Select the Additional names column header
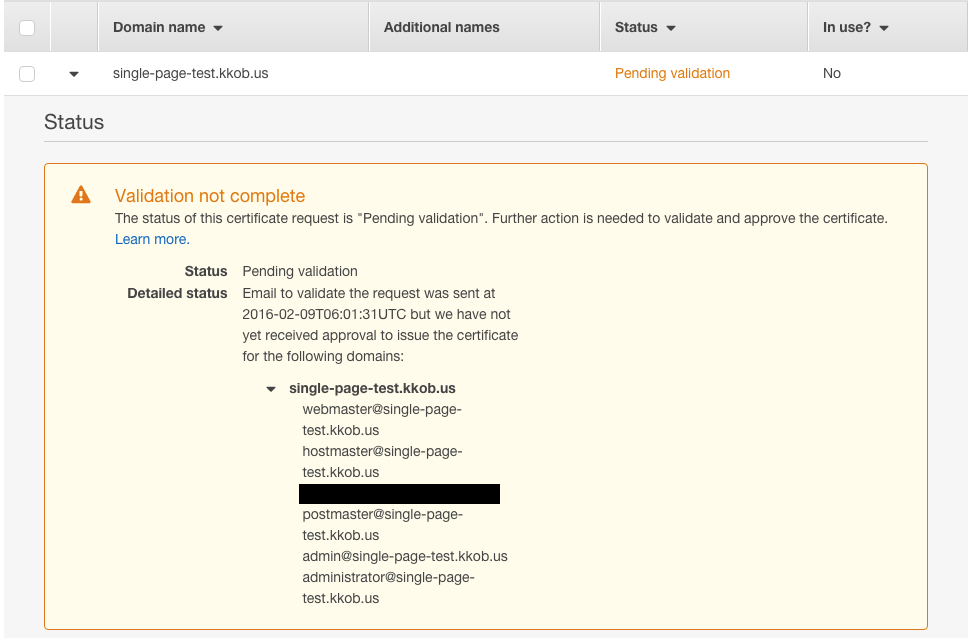The height and width of the screenshot is (638, 970). [441, 27]
